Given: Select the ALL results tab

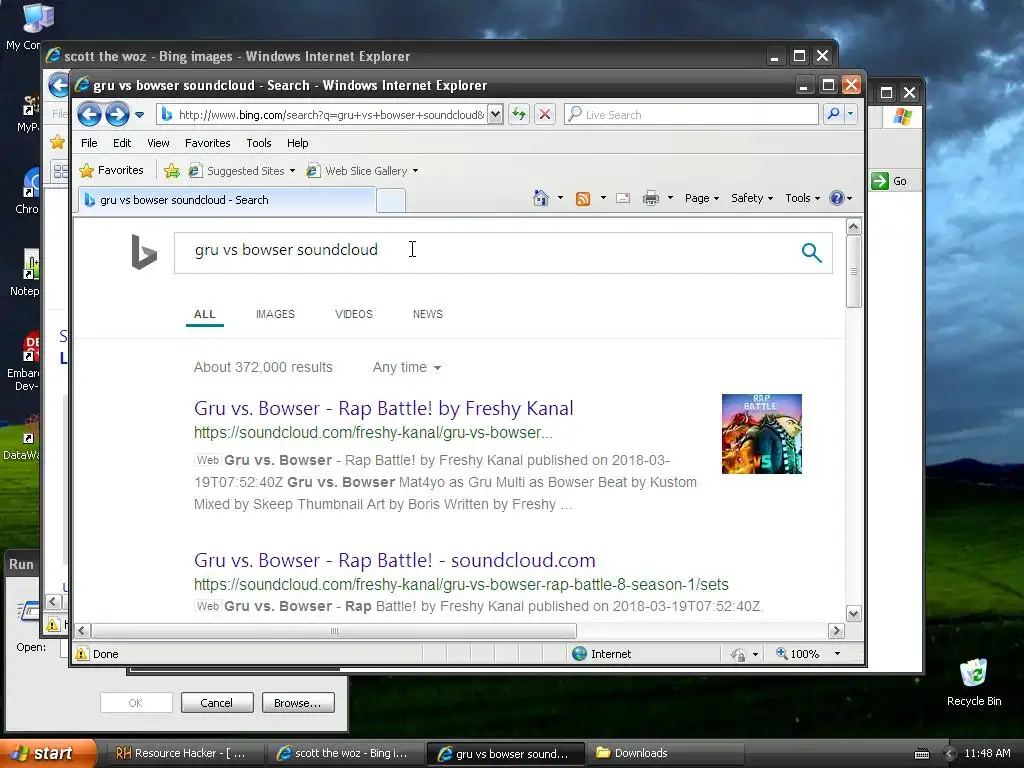Looking at the screenshot, I should (204, 314).
